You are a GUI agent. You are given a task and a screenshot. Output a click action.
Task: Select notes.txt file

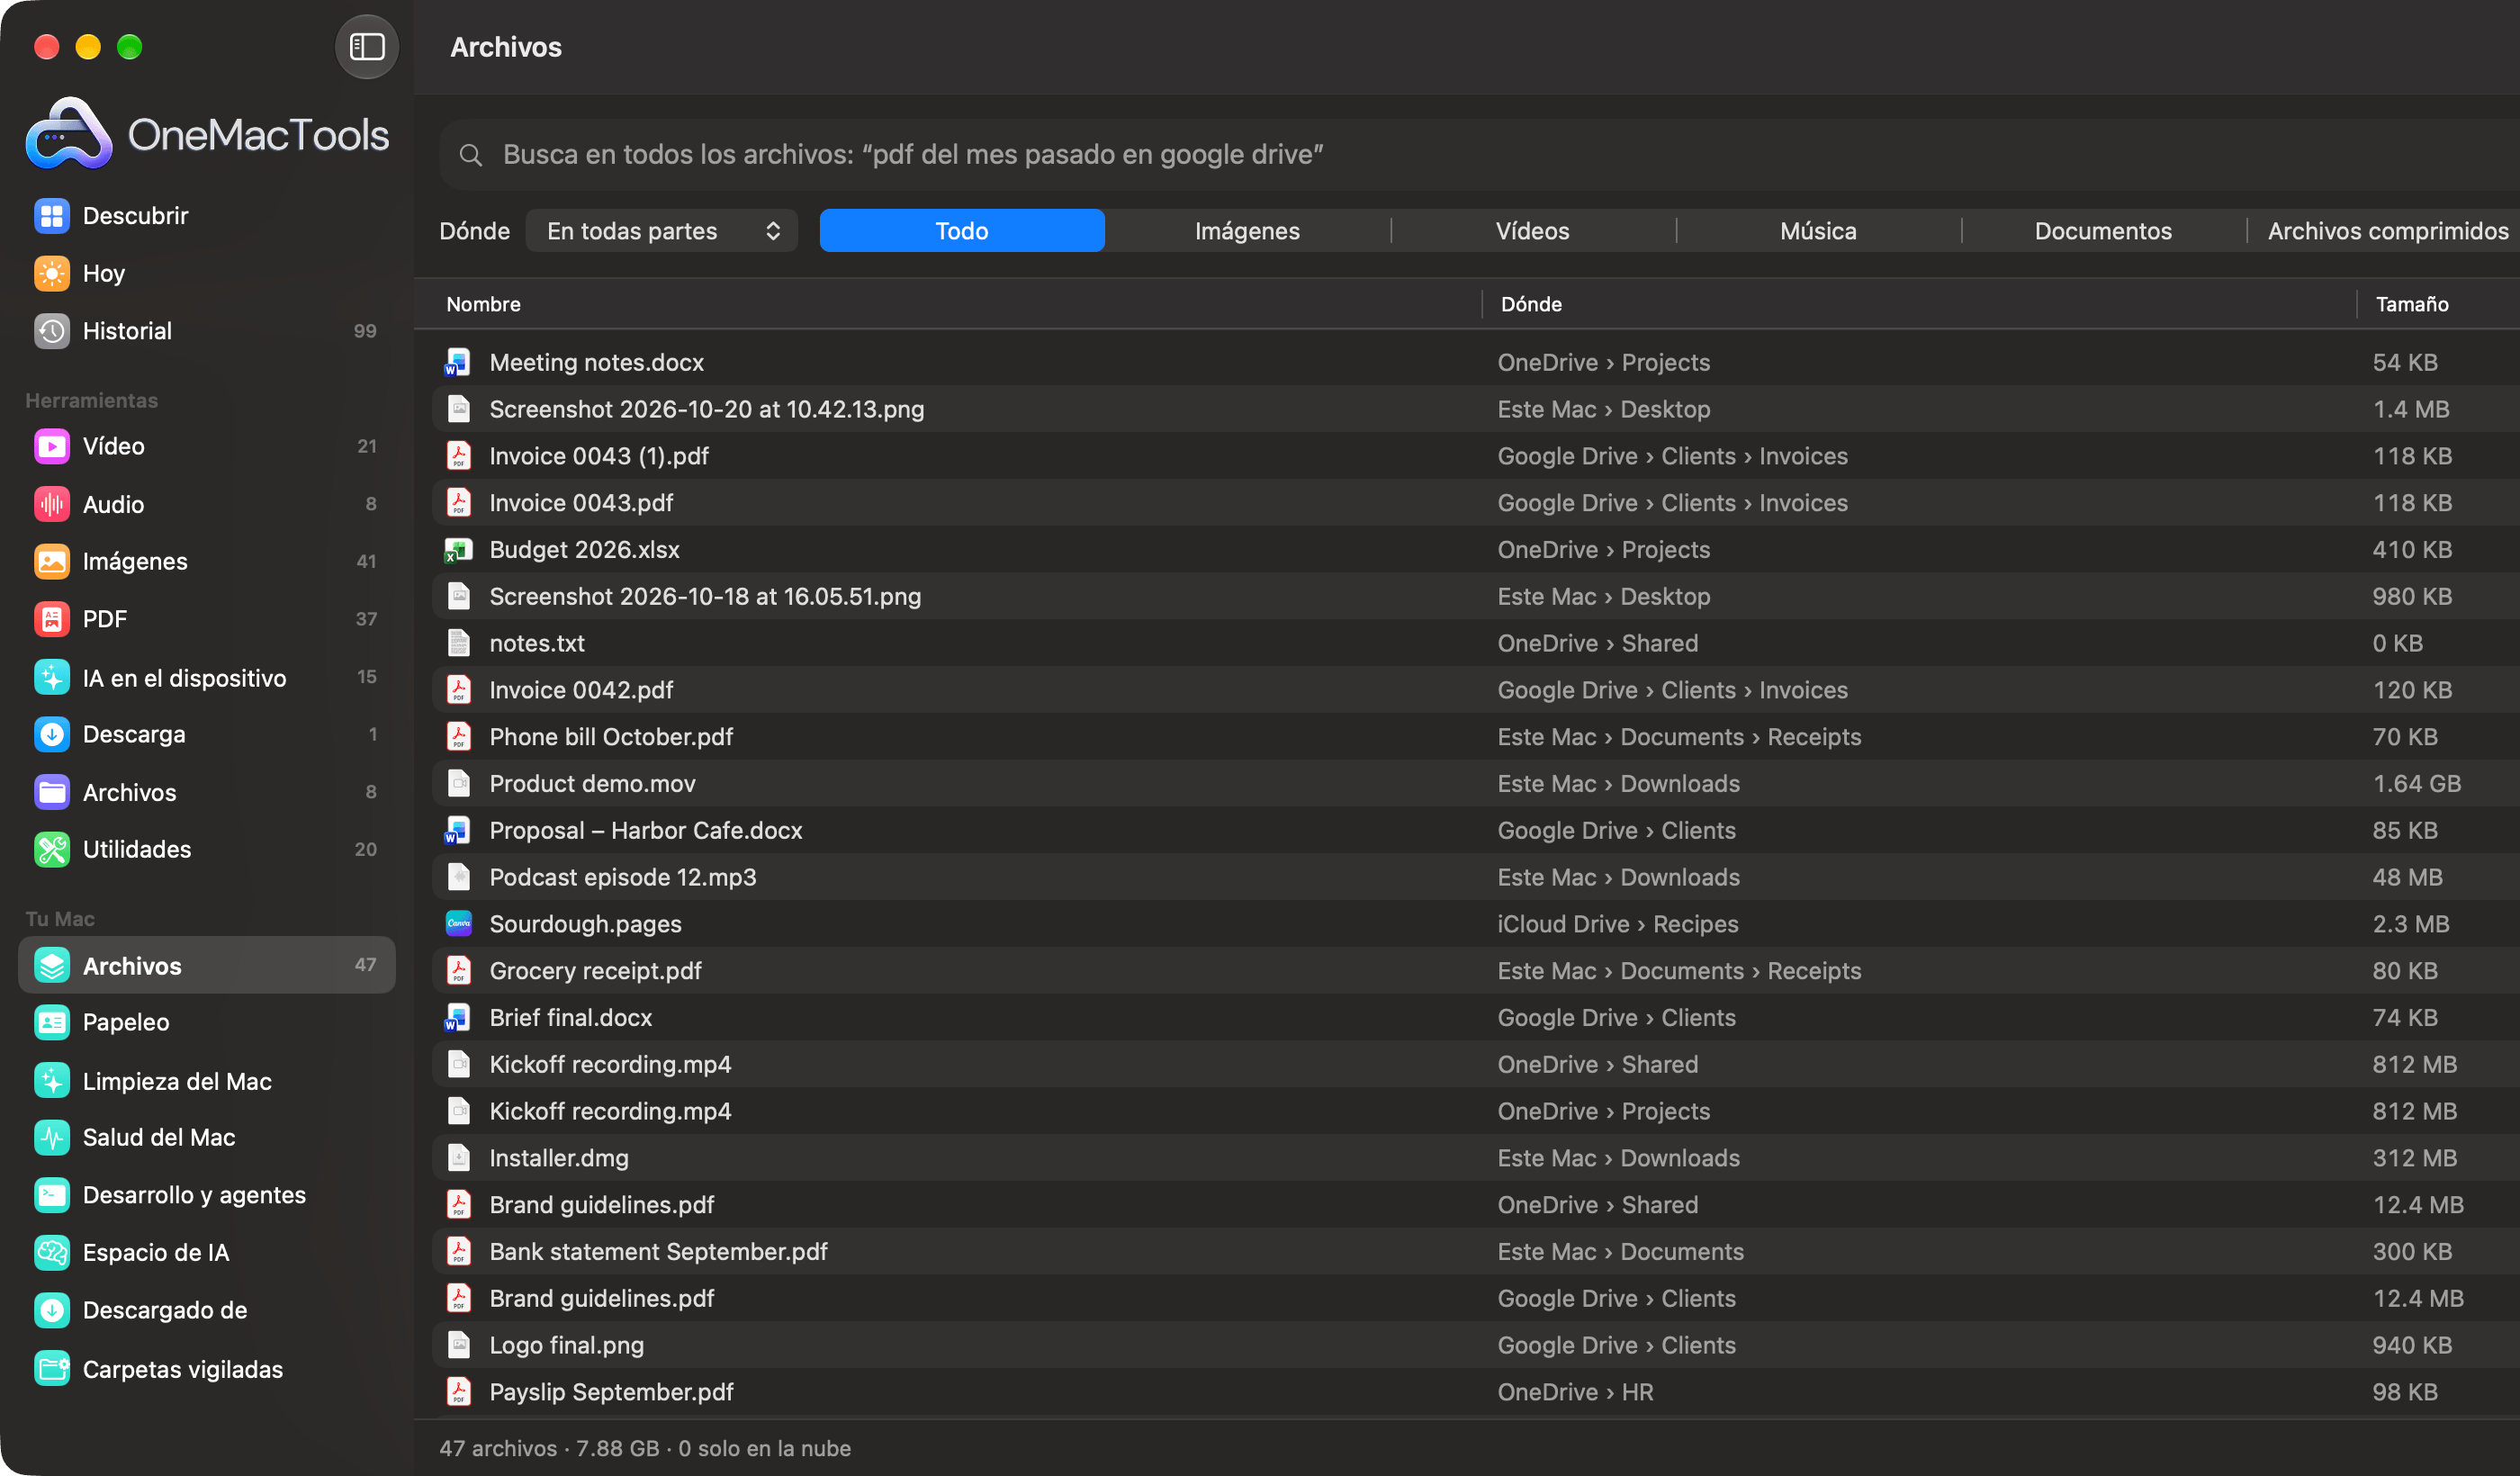point(1476,643)
